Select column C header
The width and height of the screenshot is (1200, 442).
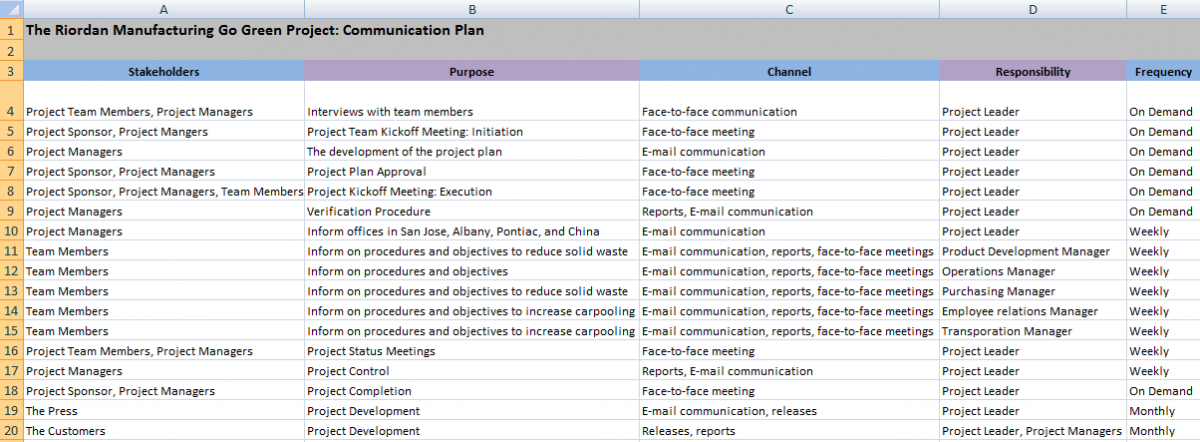[789, 9]
